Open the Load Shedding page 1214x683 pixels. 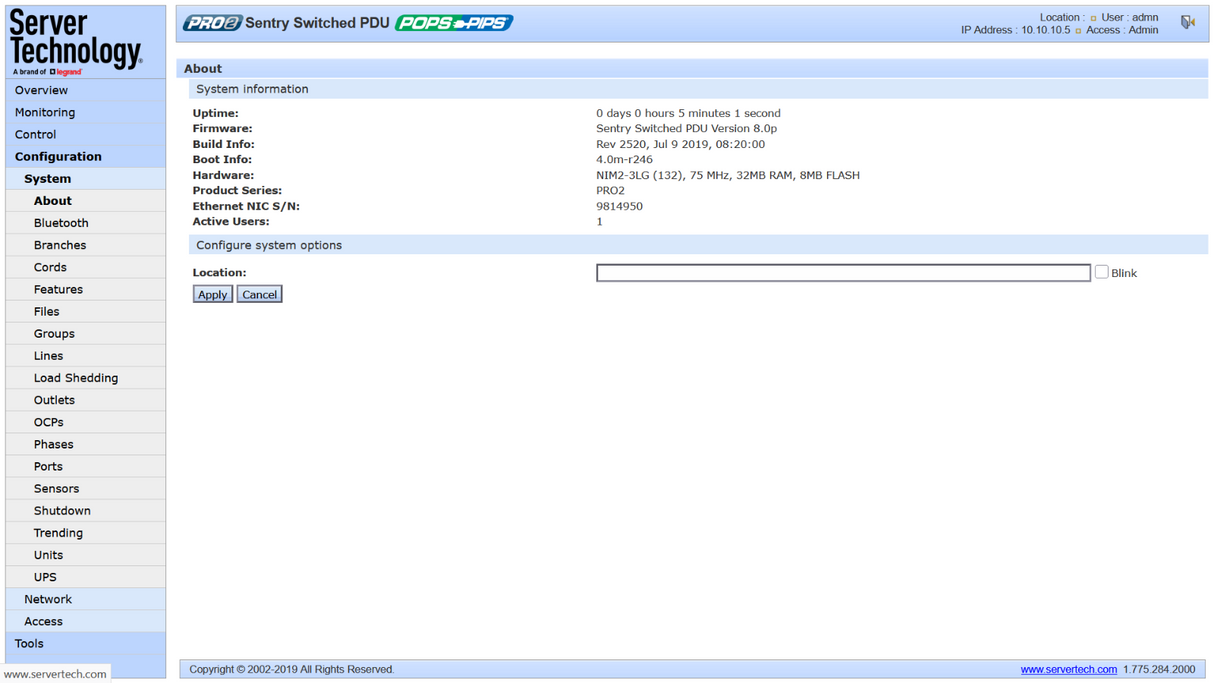pyautogui.click(x=86, y=378)
